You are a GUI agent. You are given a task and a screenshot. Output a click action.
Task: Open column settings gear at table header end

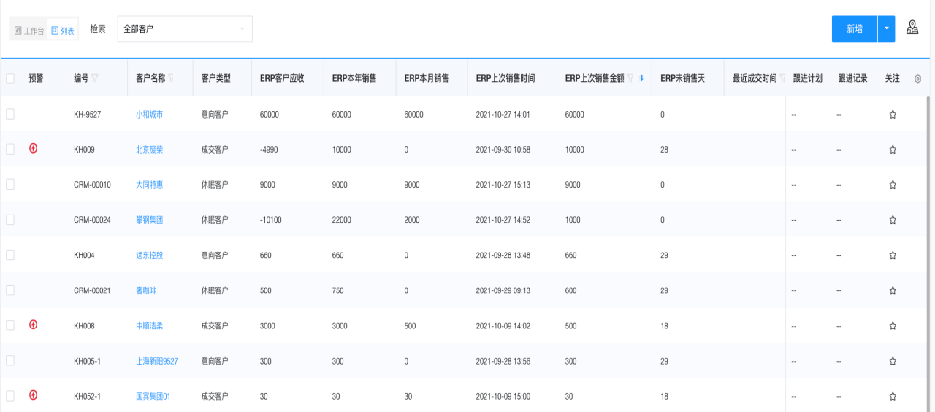pos(918,78)
